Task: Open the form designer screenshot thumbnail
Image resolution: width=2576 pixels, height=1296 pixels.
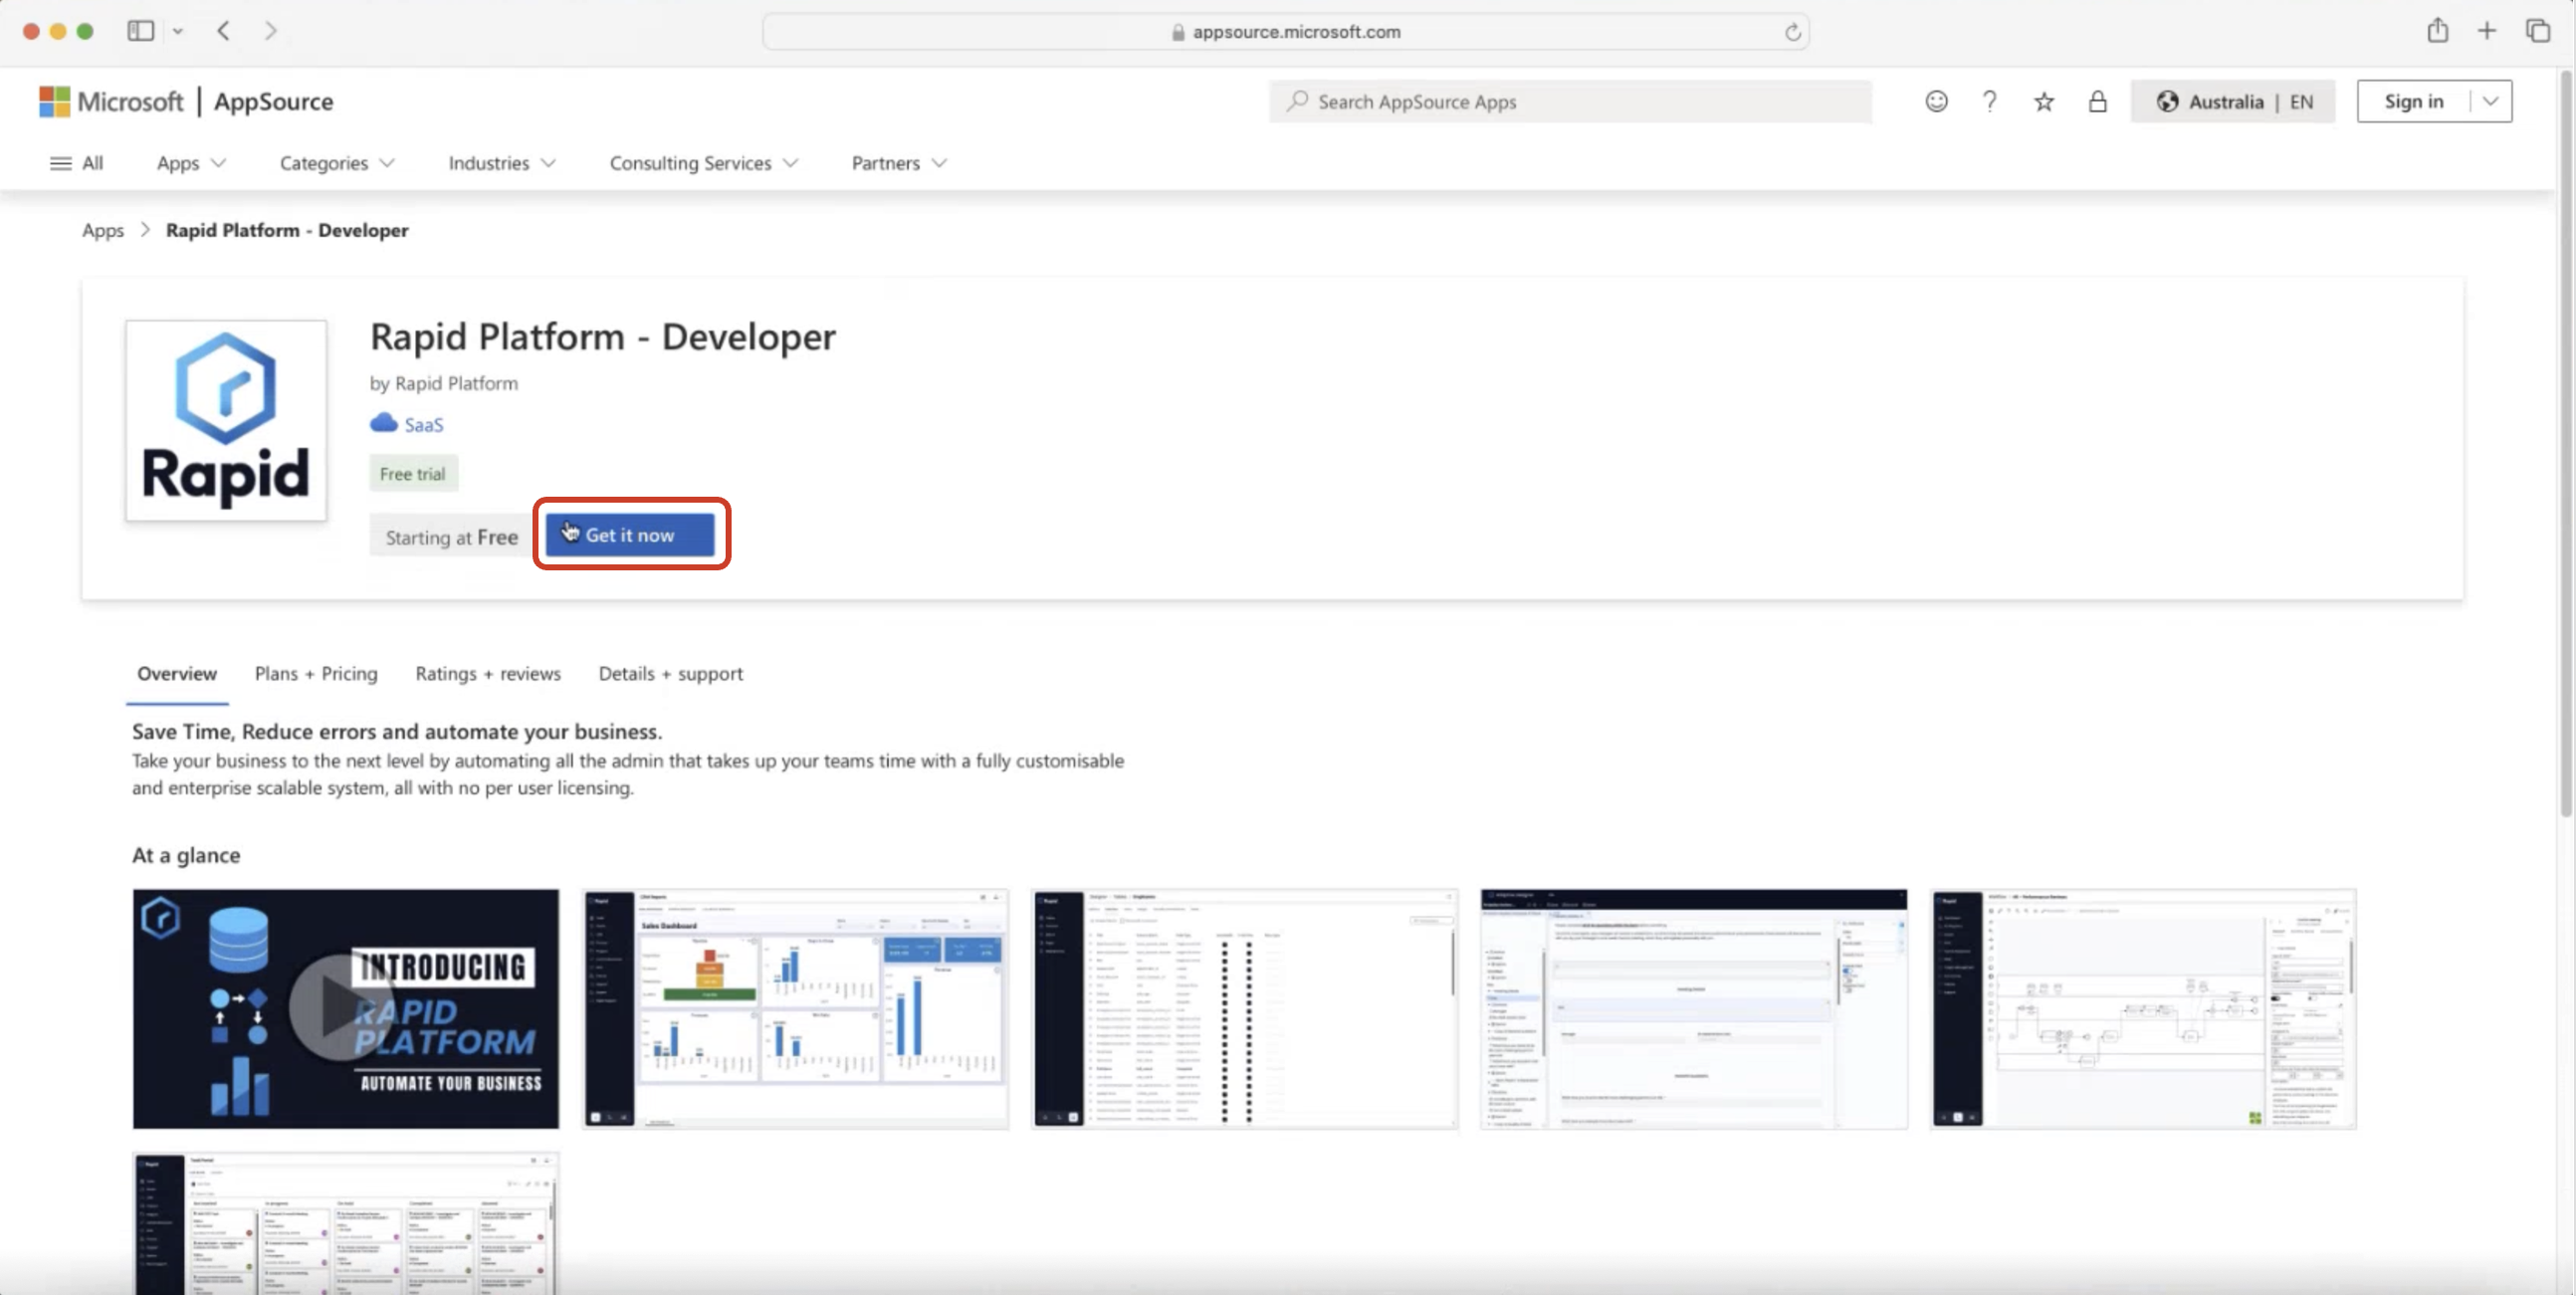Action: [1693, 1009]
